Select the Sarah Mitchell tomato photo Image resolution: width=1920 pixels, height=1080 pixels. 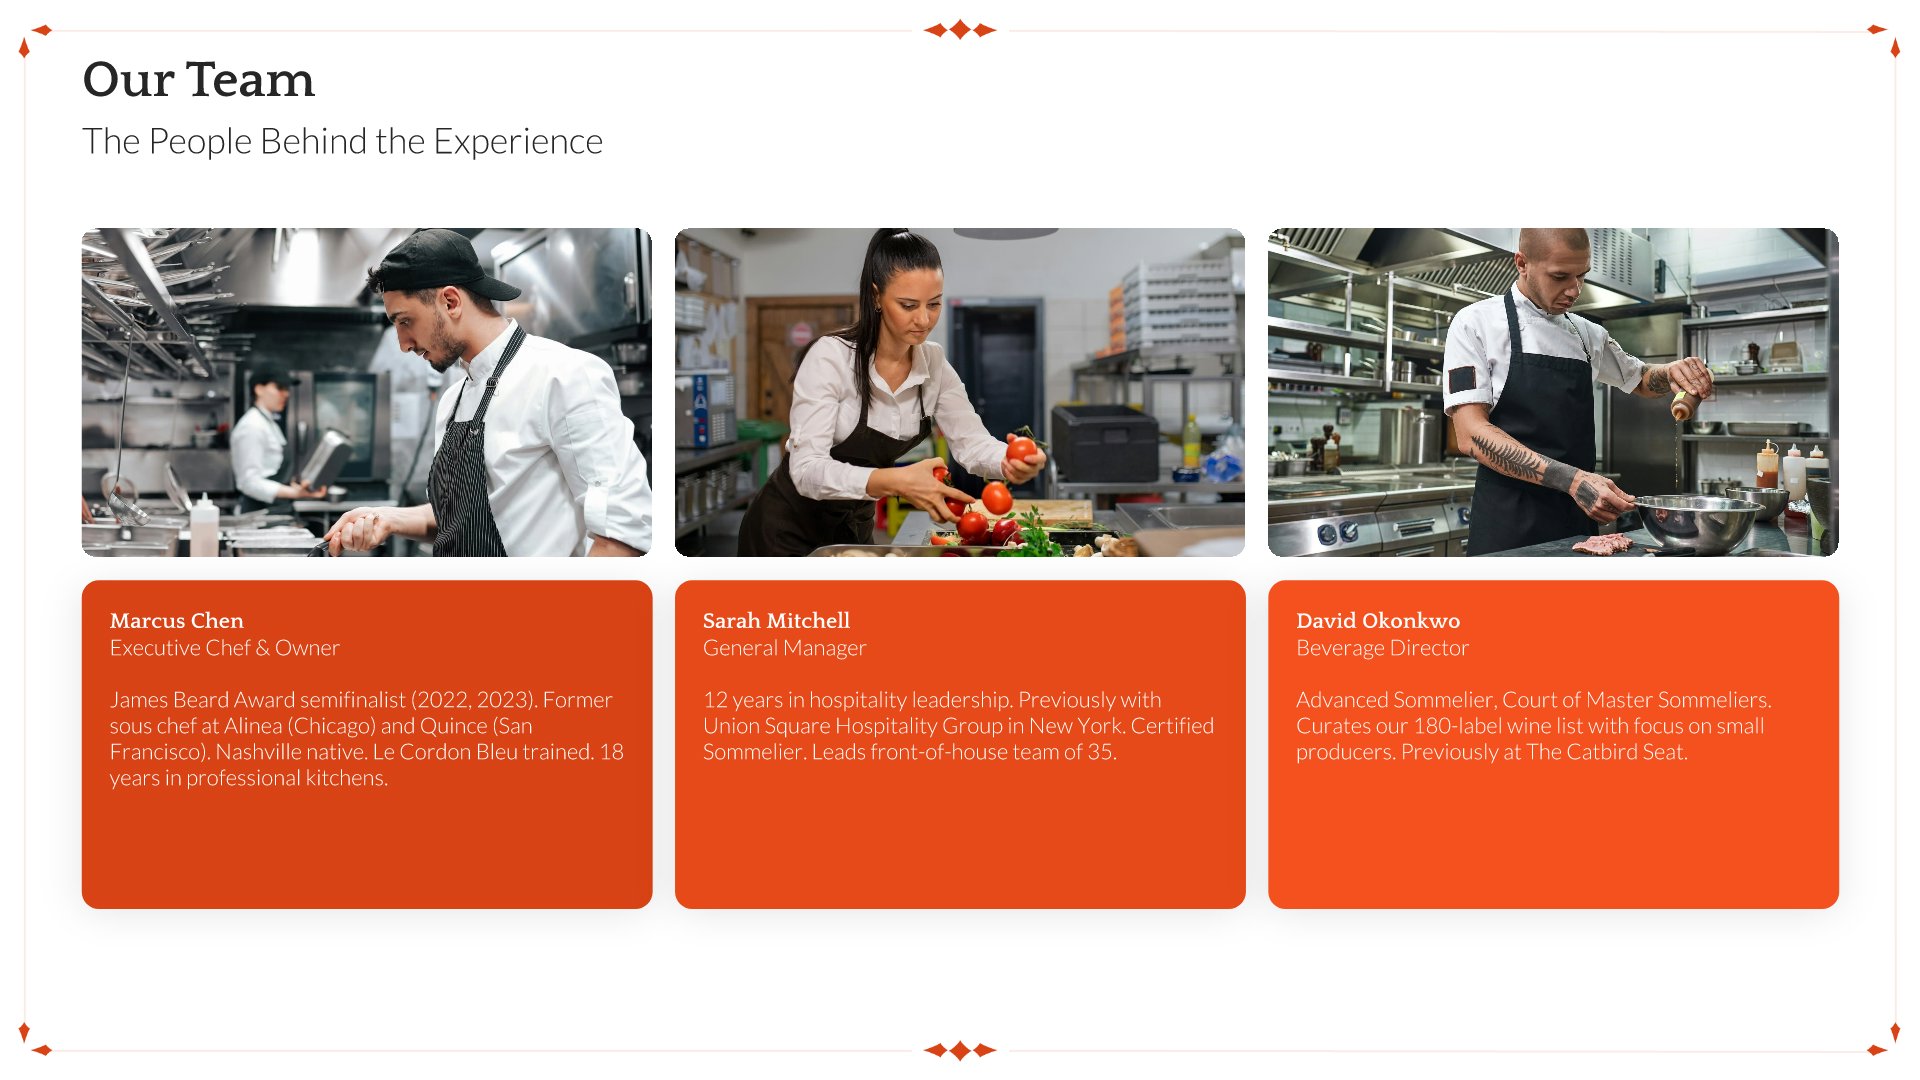(x=960, y=392)
